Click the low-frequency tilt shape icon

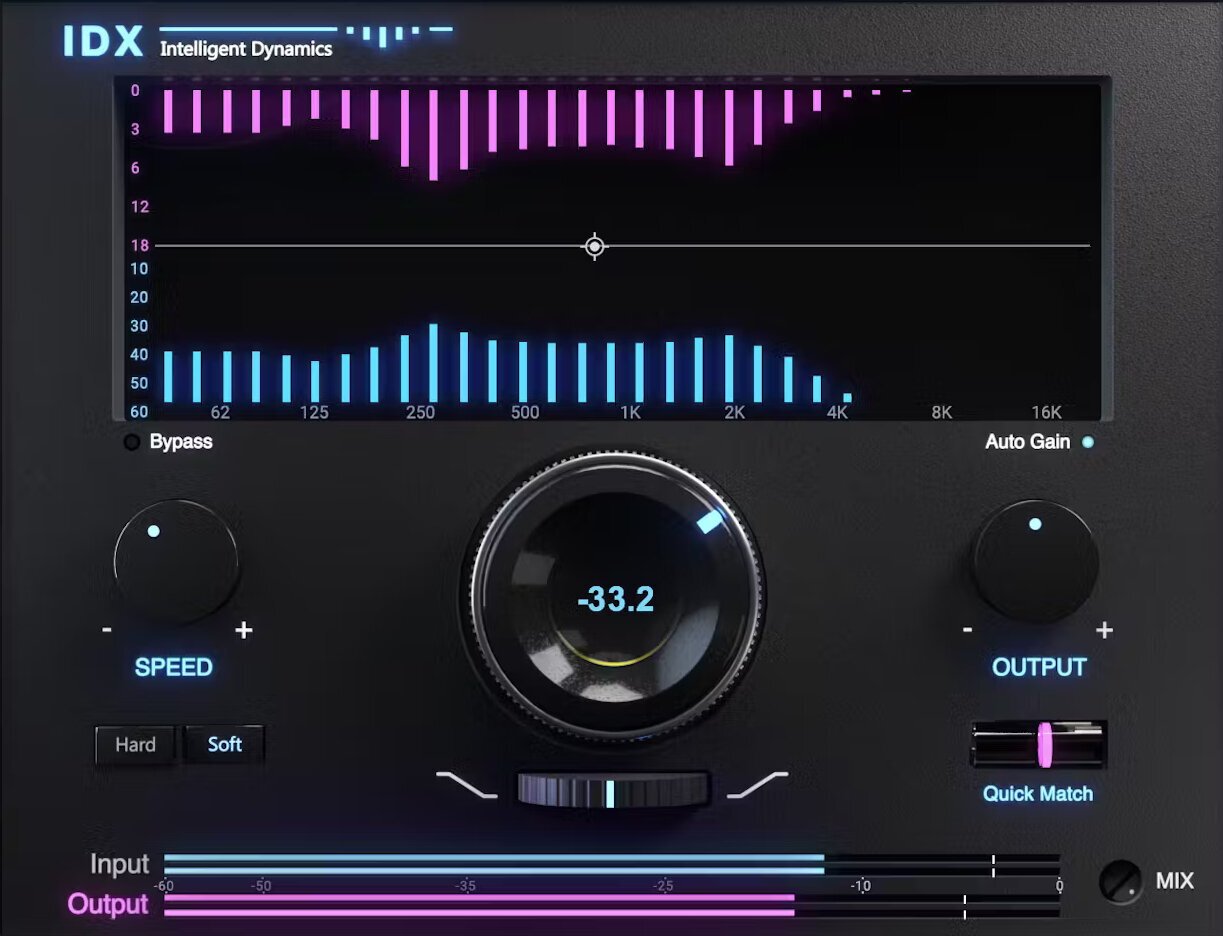coord(466,785)
